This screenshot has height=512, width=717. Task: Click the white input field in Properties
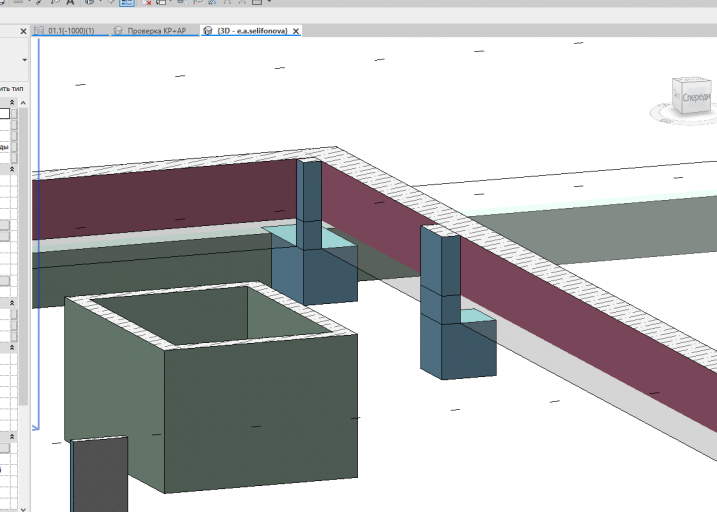coord(5,113)
